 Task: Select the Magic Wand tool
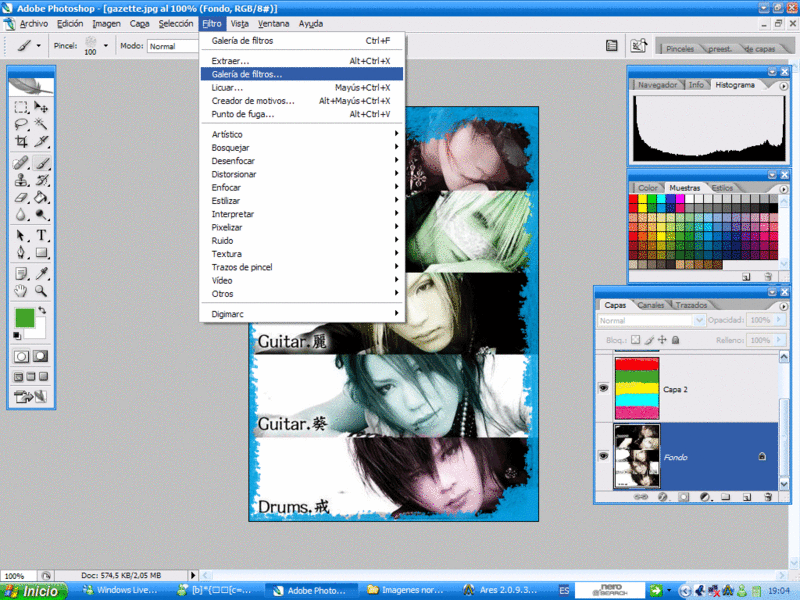click(41, 124)
